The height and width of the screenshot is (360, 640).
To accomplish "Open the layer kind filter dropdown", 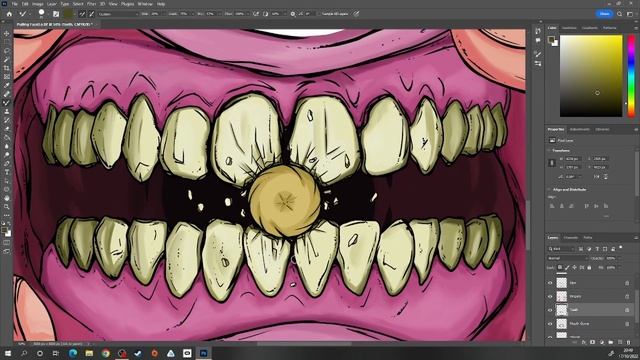I will click(562, 249).
